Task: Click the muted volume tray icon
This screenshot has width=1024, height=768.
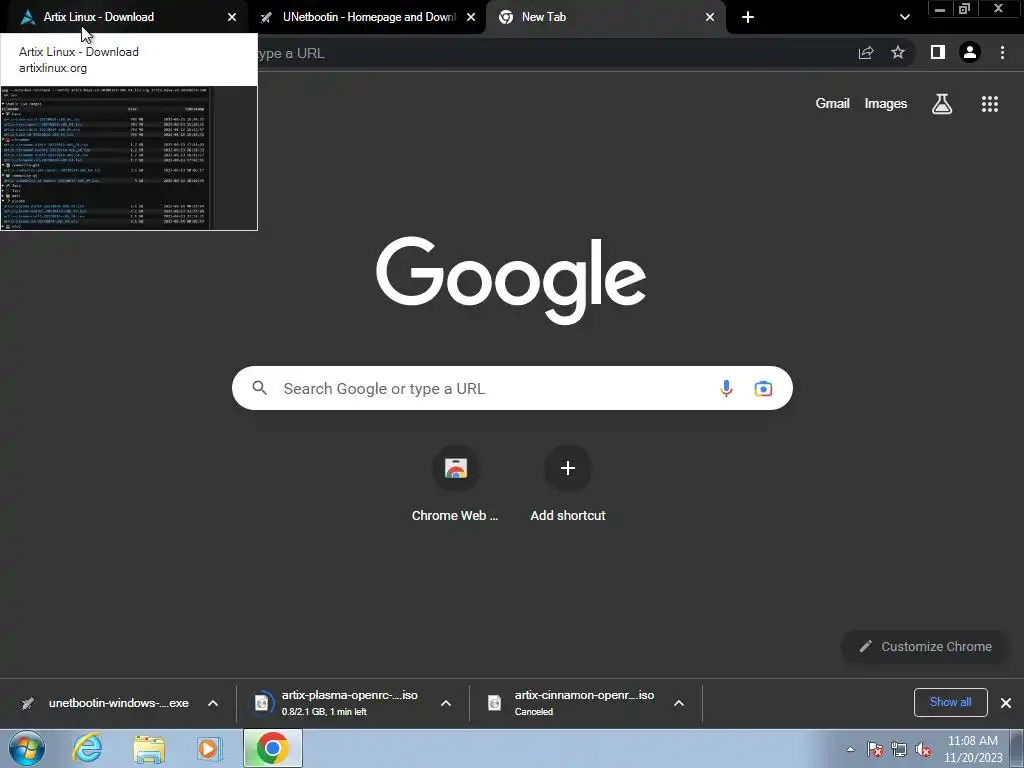Action: coord(923,749)
